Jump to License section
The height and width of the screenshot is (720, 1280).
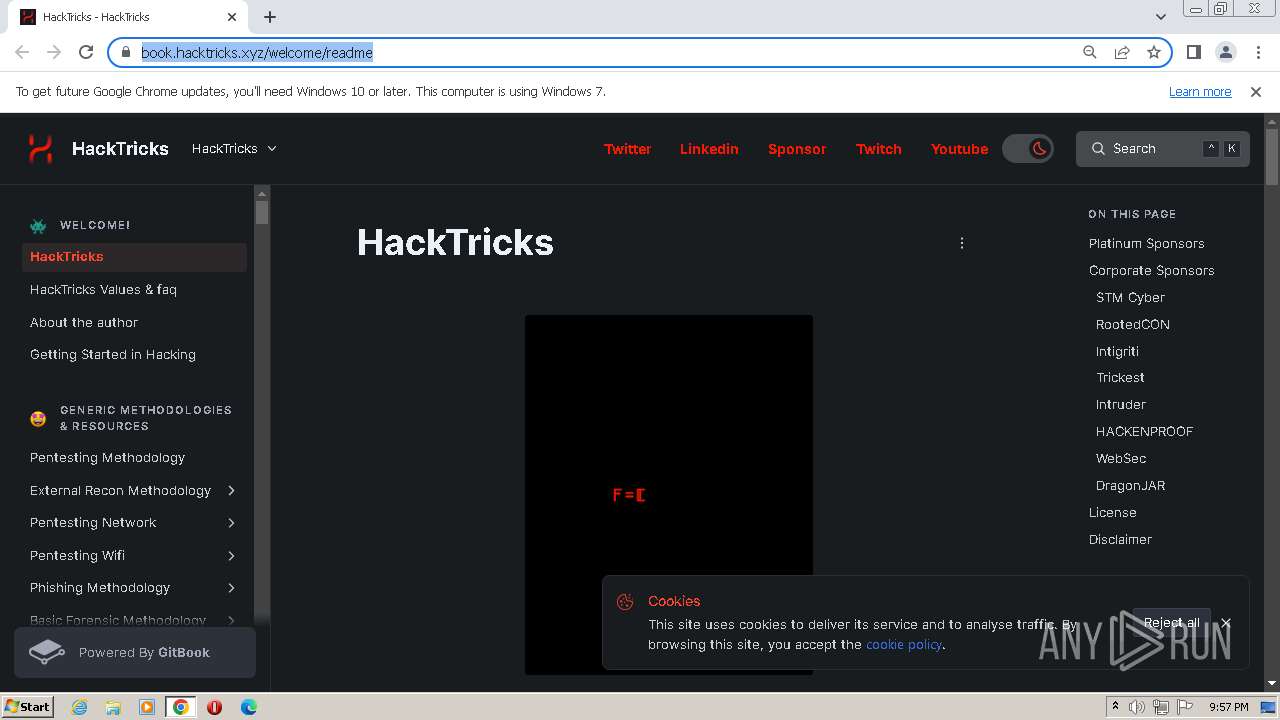(1112, 512)
